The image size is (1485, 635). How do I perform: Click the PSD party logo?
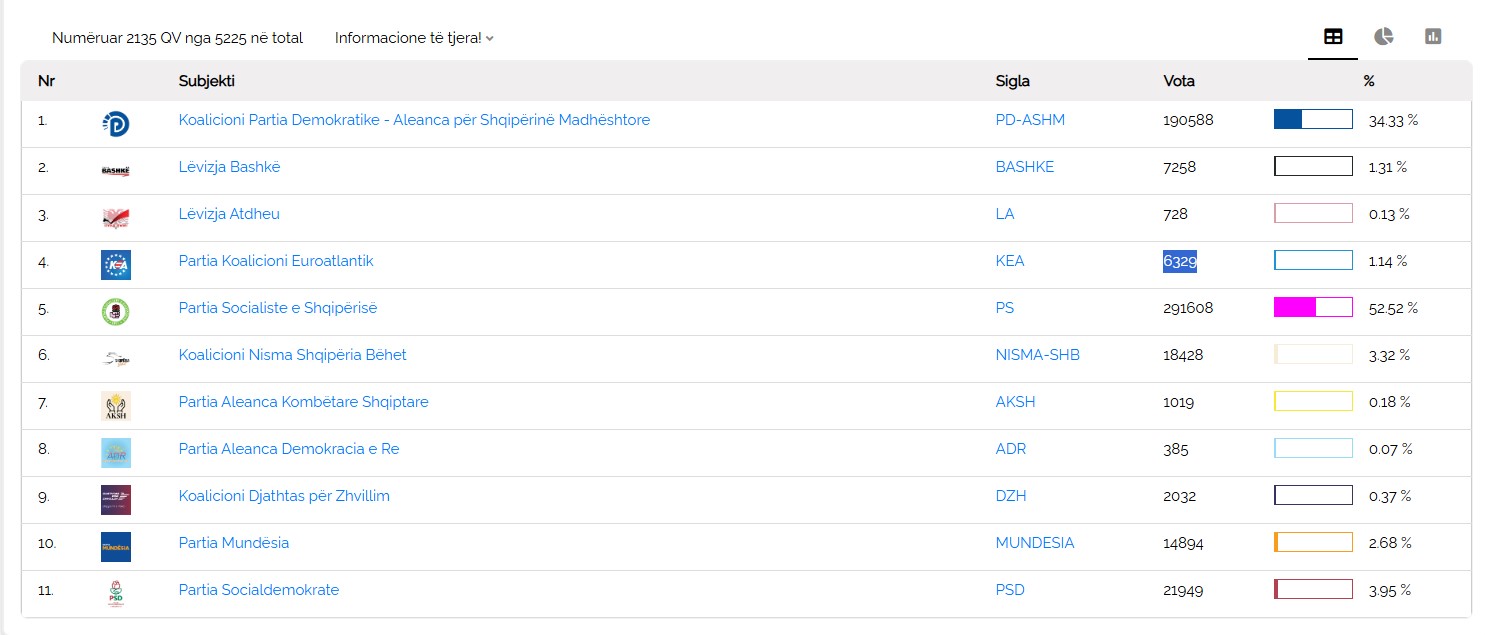tap(116, 594)
